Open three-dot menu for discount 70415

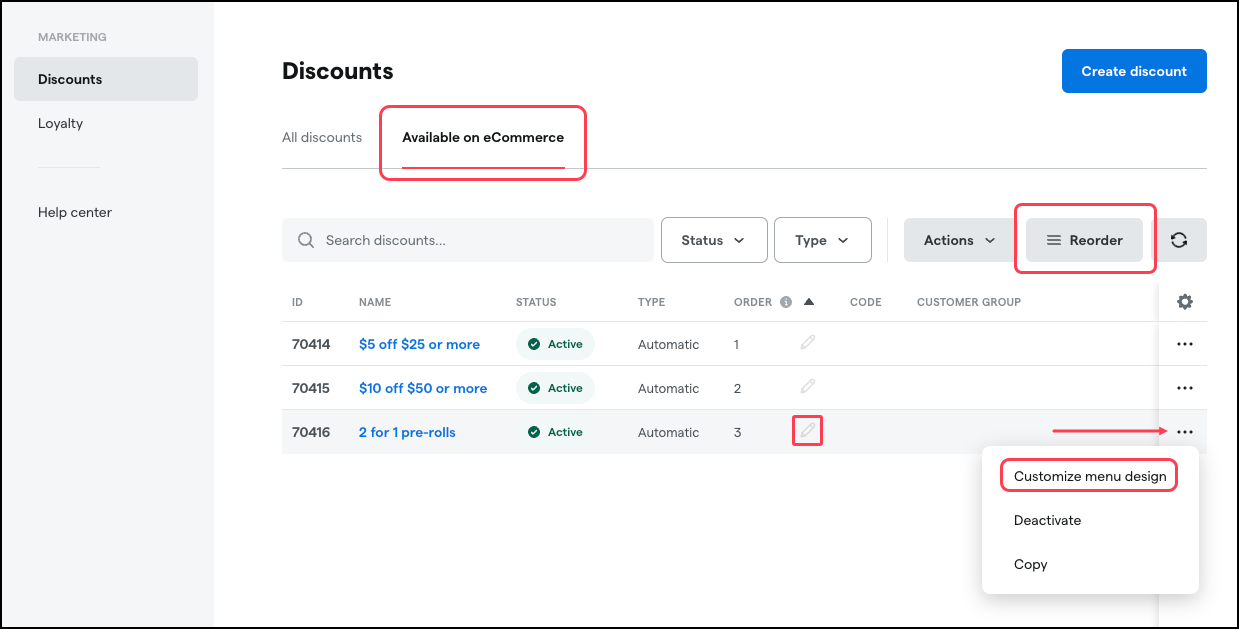[1185, 388]
